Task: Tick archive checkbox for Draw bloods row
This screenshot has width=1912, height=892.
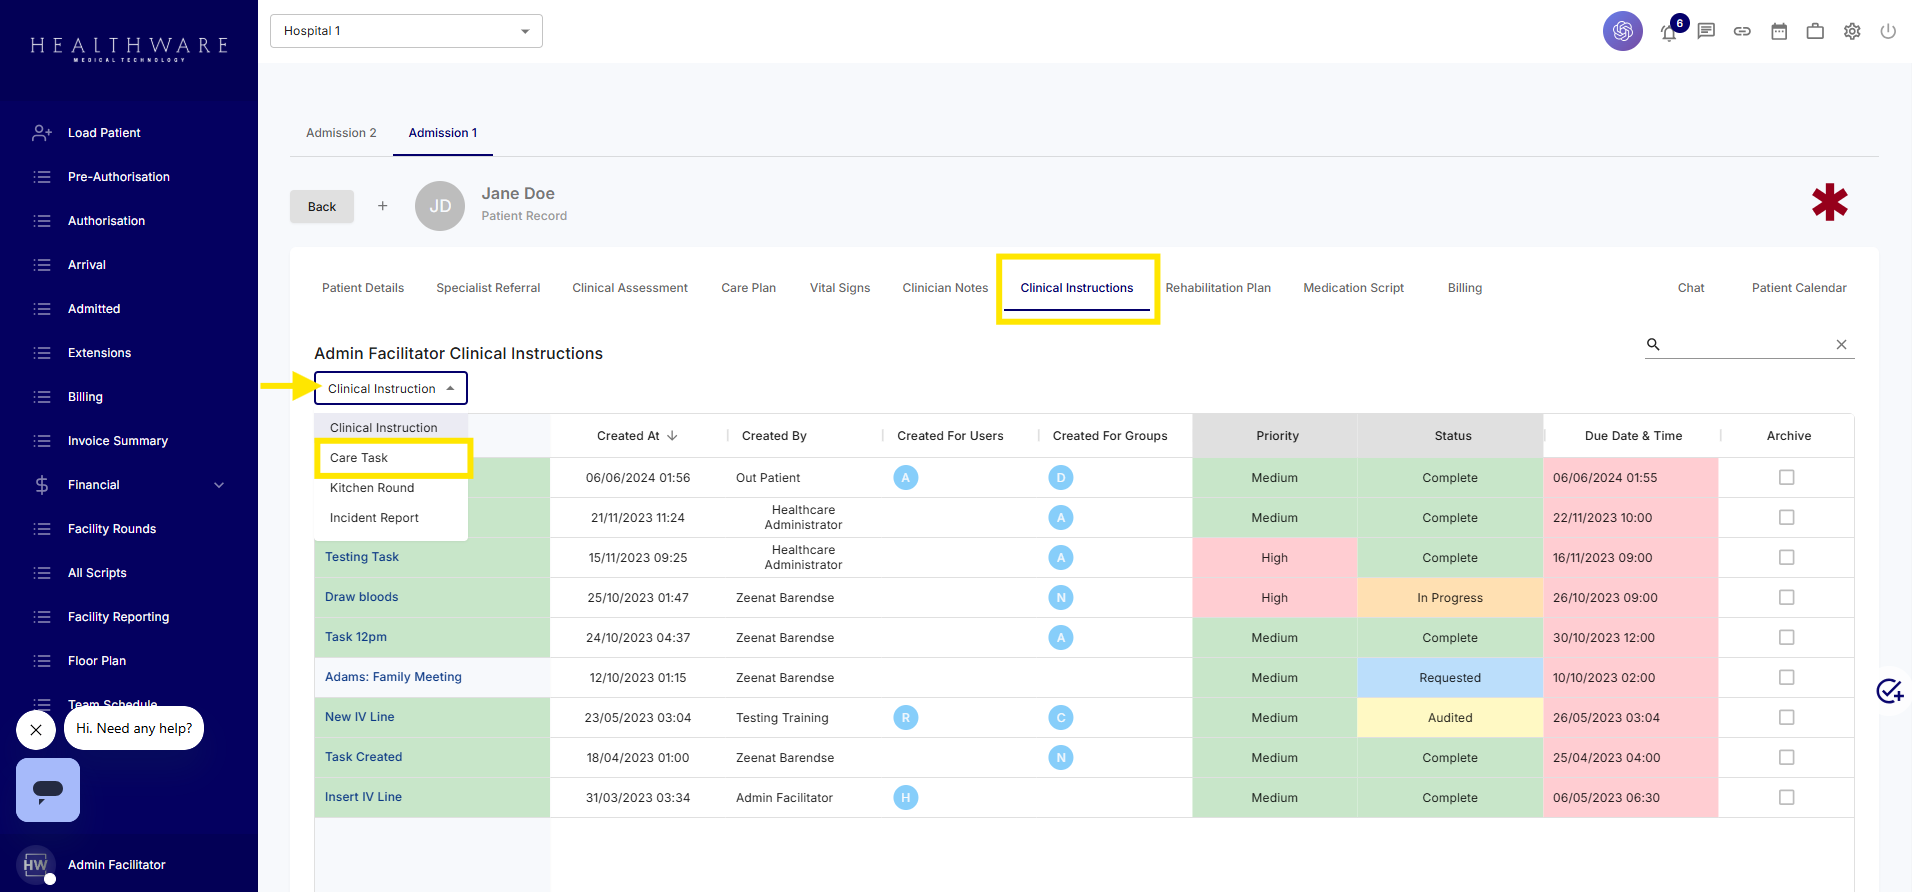Action: pos(1786,597)
